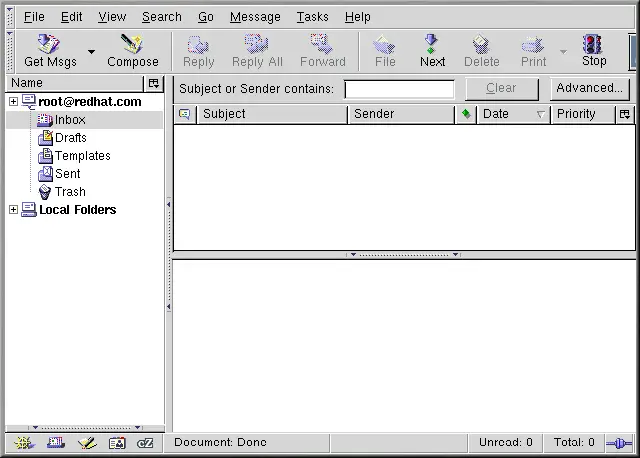
Task: Click the Advanced... search button
Action: (x=589, y=88)
